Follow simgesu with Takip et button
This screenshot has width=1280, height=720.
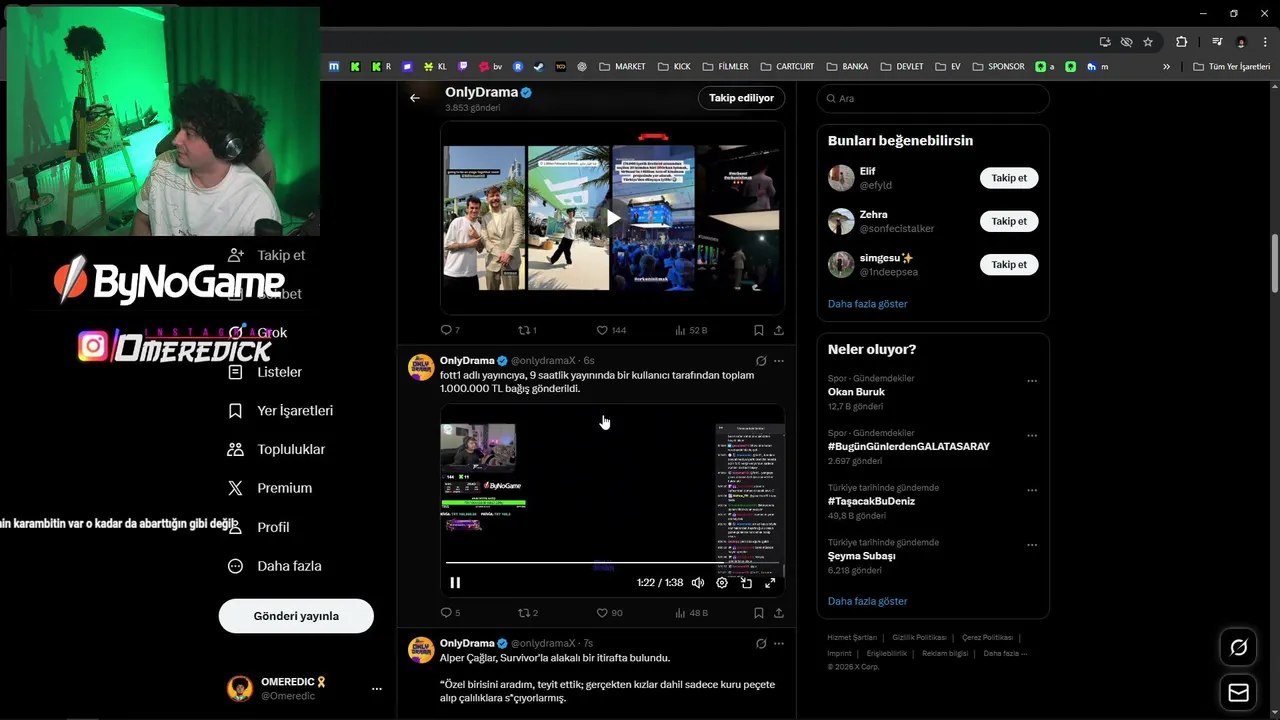(x=1009, y=264)
